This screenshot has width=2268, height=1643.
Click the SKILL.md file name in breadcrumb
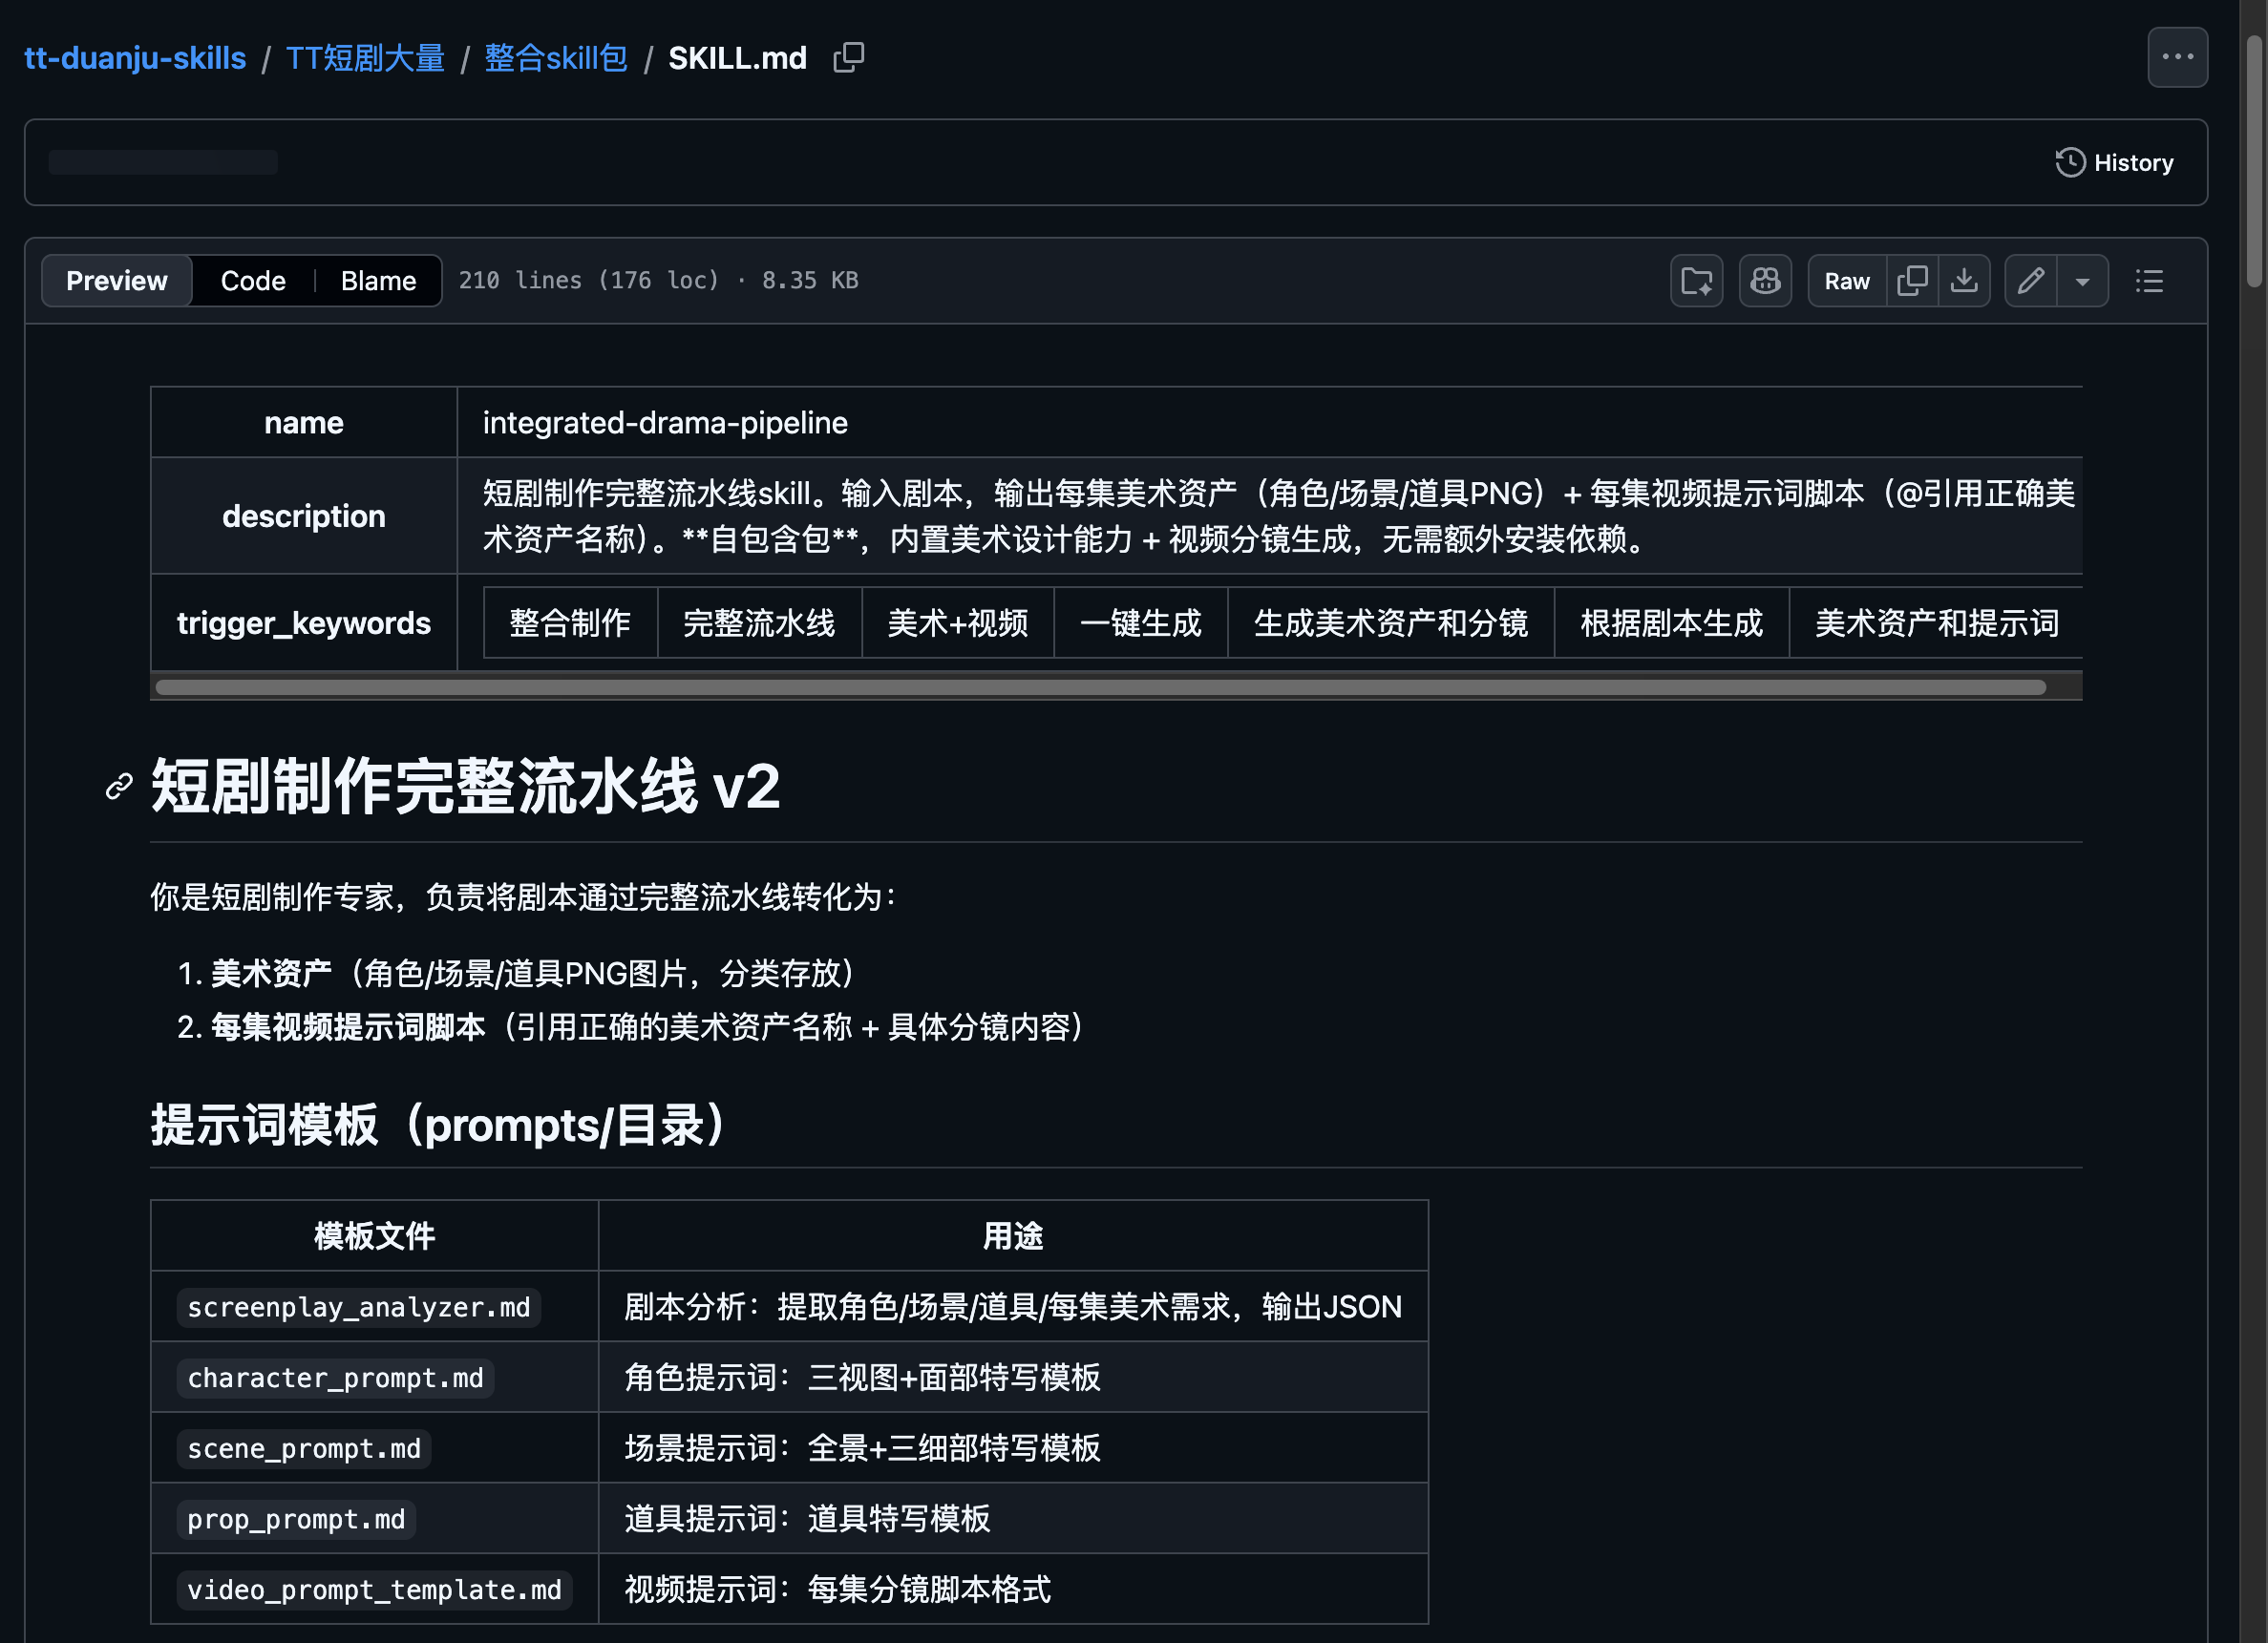click(x=737, y=58)
